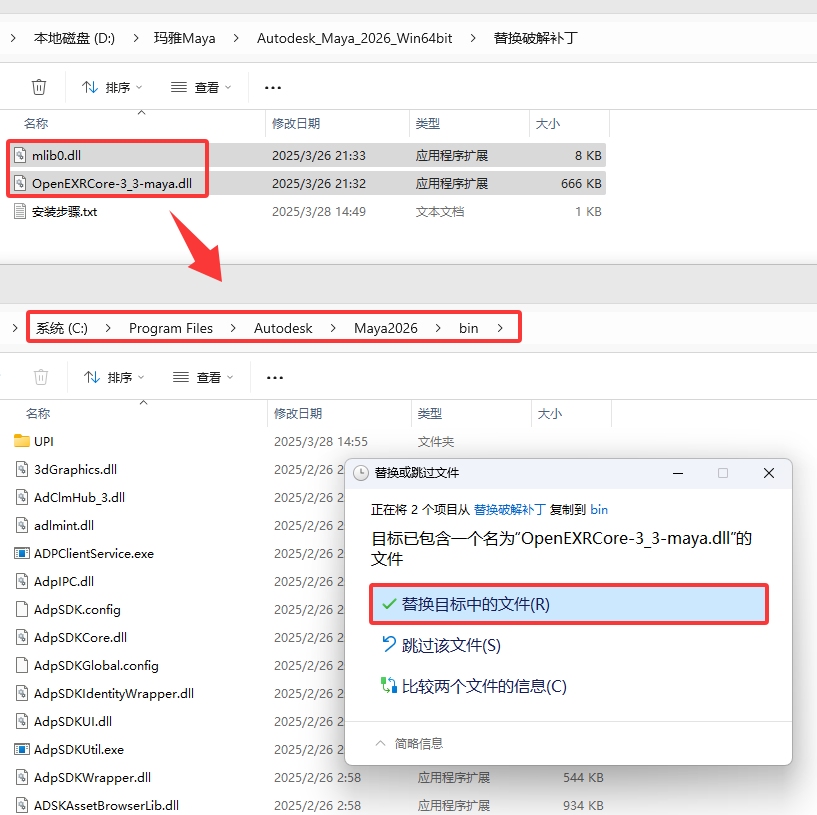The width and height of the screenshot is (817, 815).
Task: Sort by 大小 column in bin window
Action: [x=550, y=413]
